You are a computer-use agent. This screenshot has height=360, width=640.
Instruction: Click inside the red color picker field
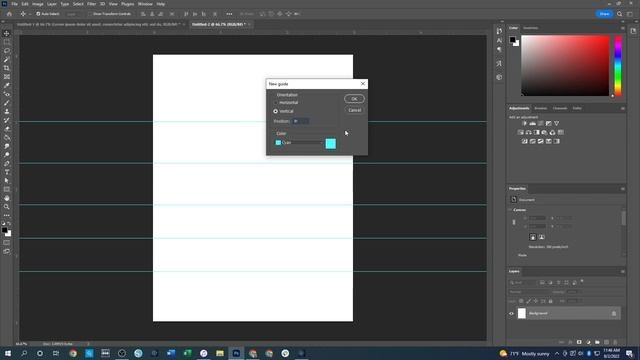[565, 66]
